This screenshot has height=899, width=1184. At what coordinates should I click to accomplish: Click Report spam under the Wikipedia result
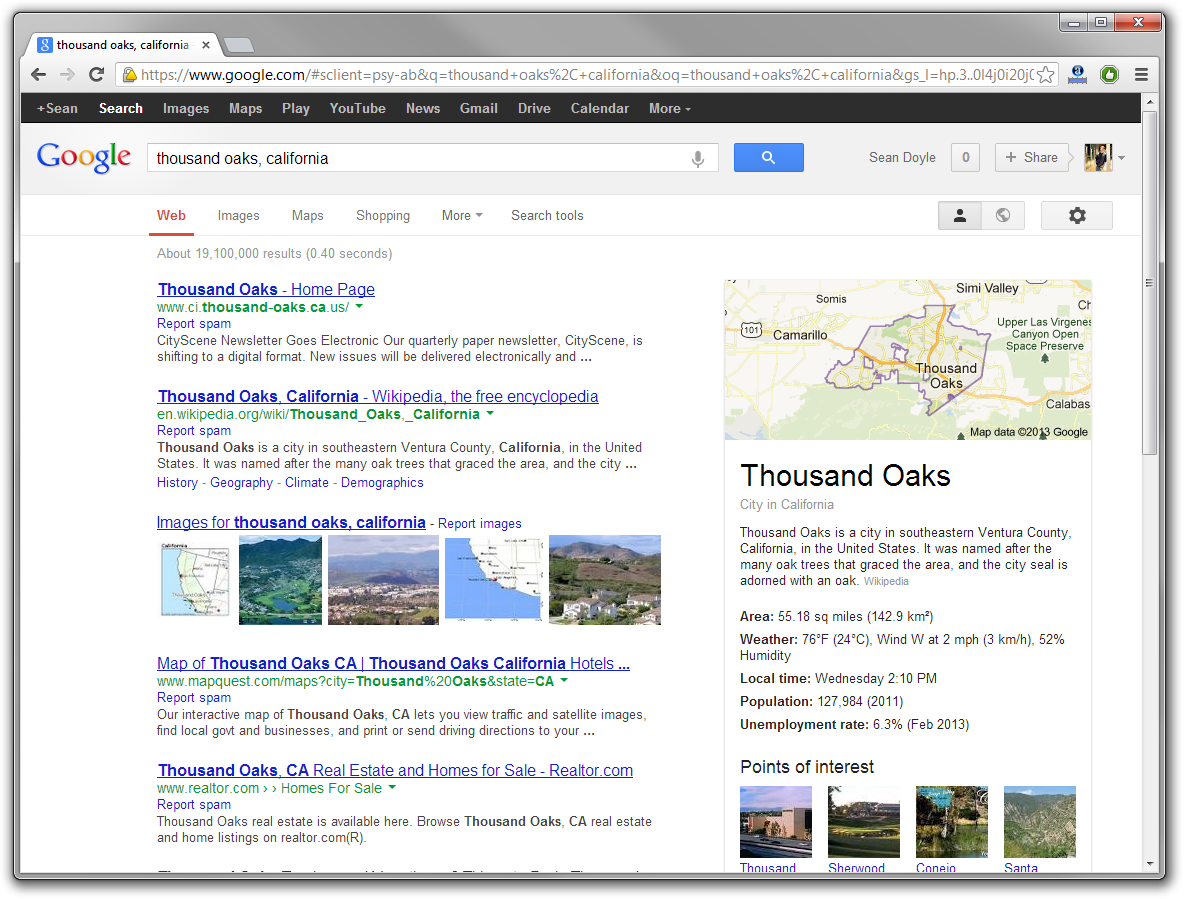[x=194, y=431]
